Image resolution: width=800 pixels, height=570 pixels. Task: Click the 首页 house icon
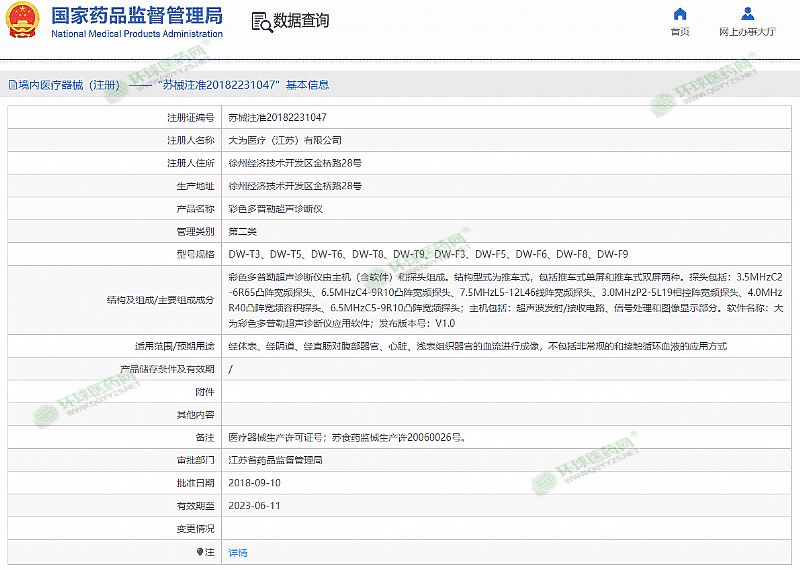[x=680, y=14]
